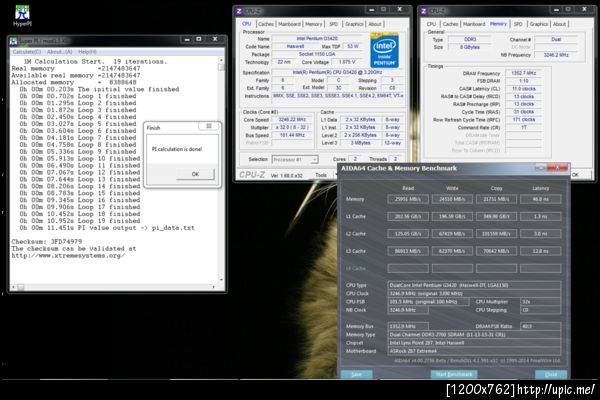Click the Save button in AIDA64 benchmark
The image size is (600, 400).
coord(355,373)
